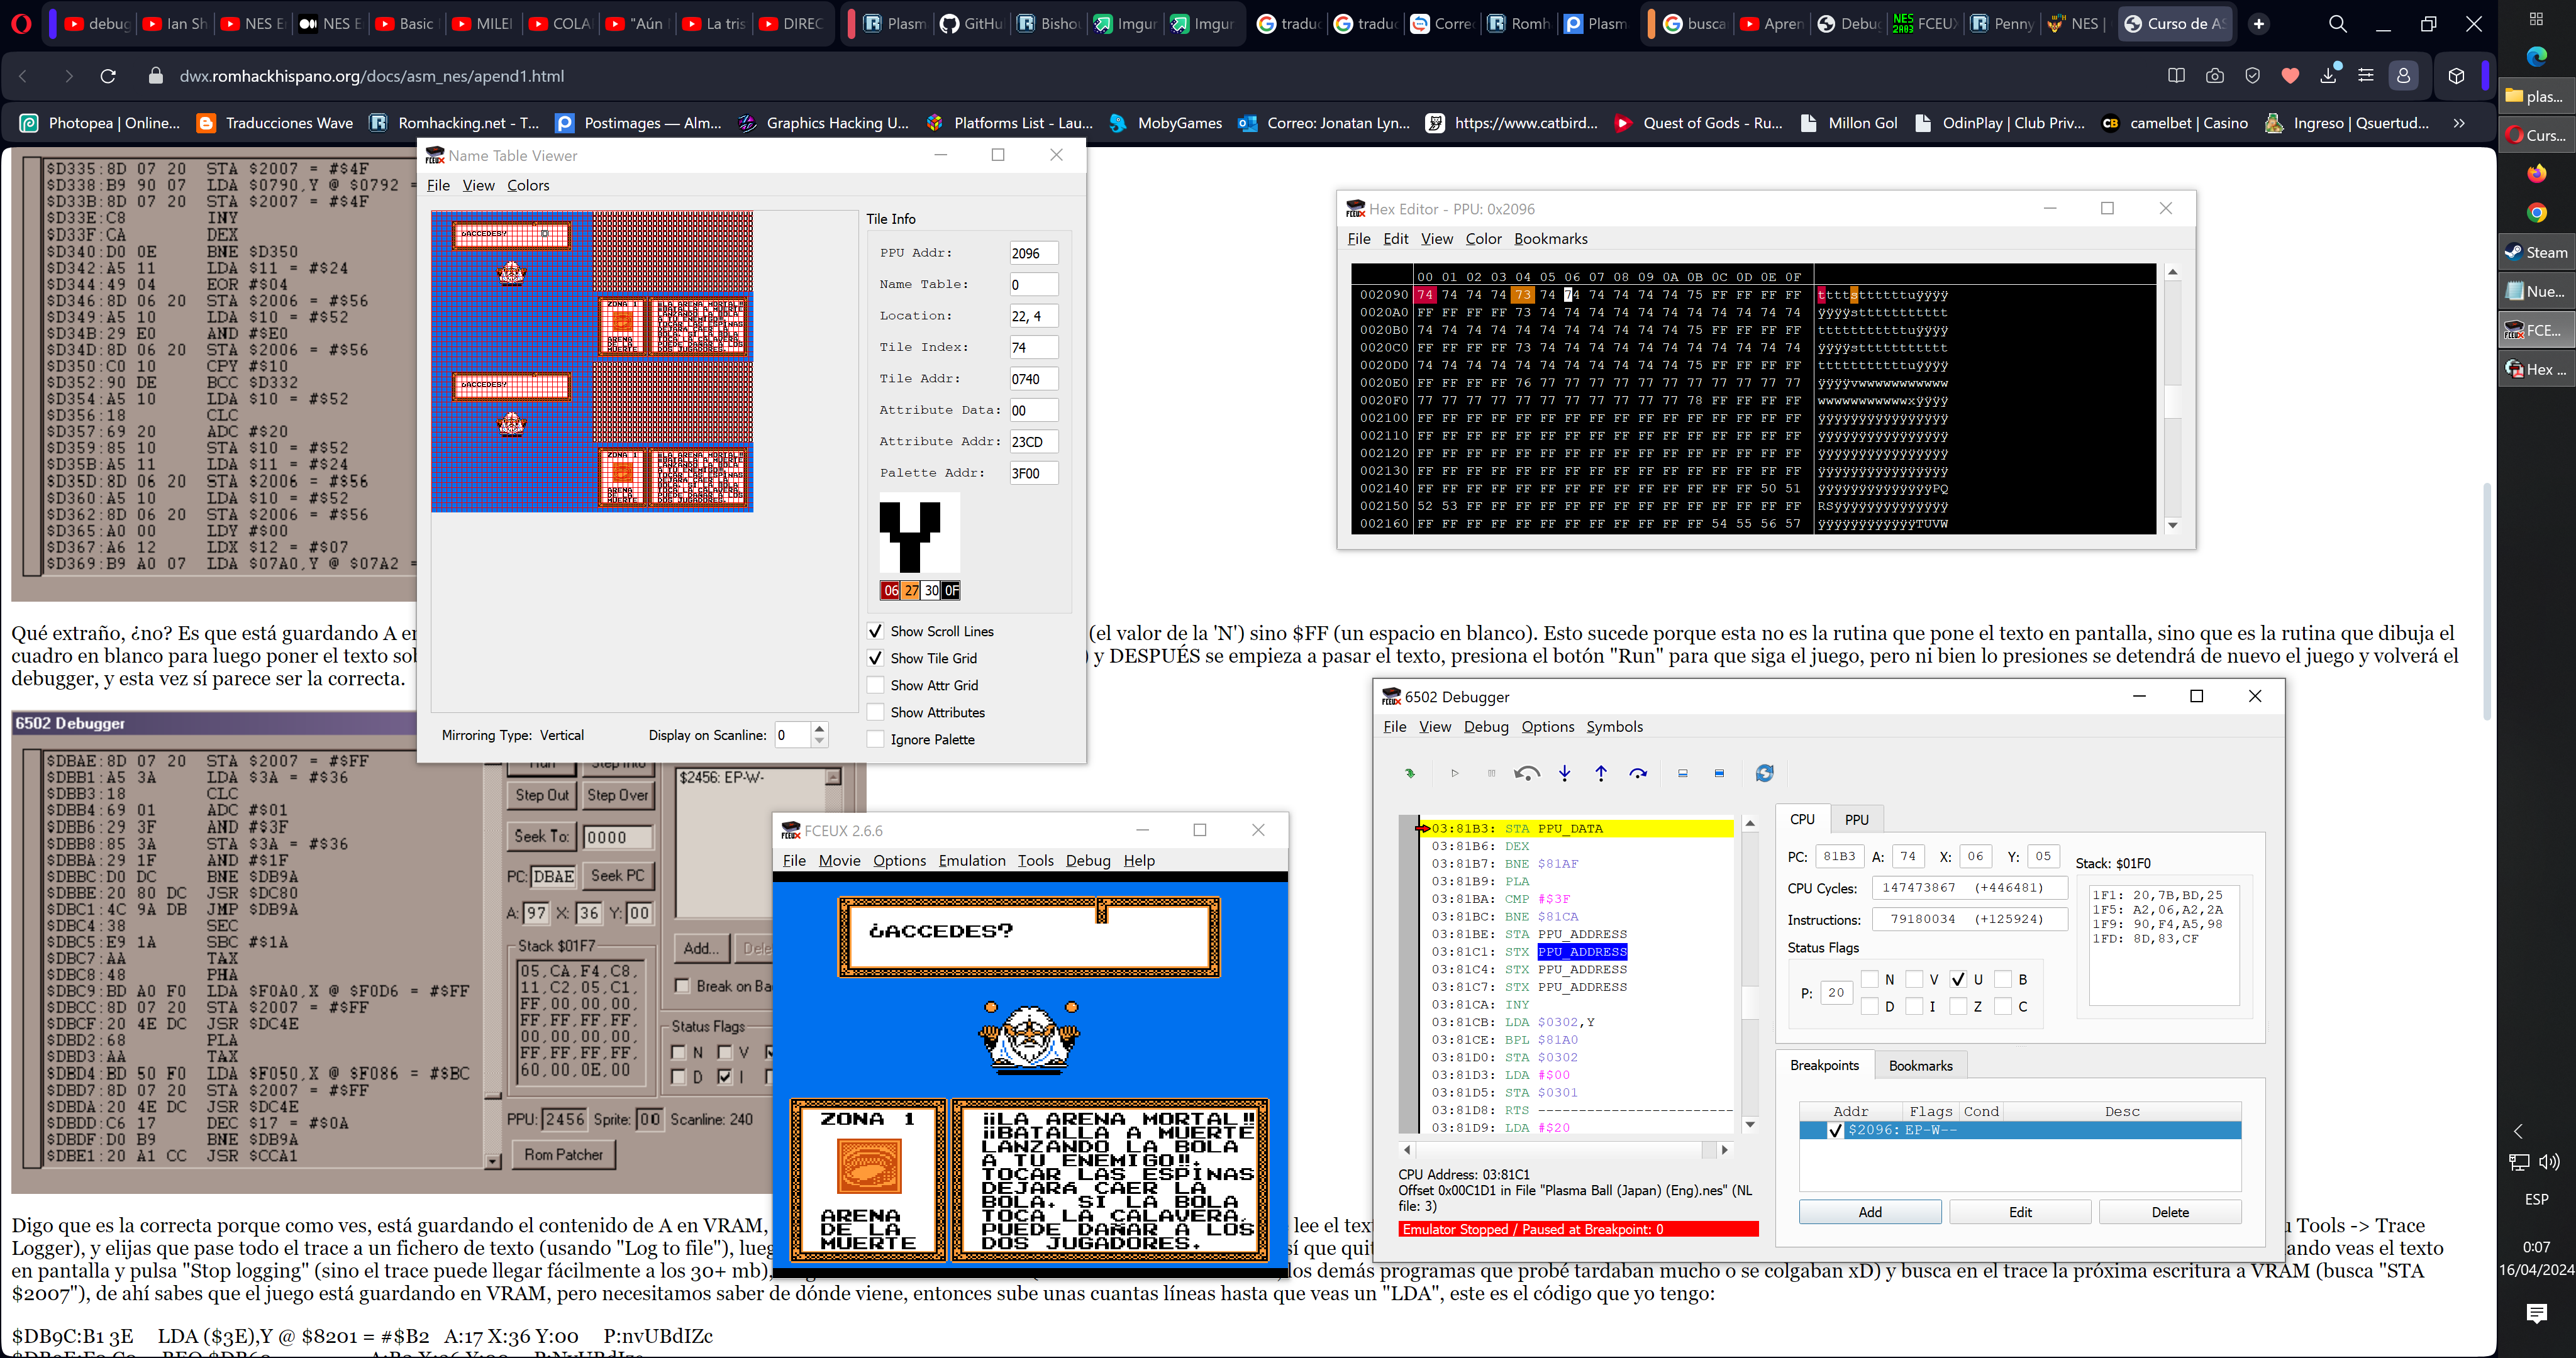Open the Emulation menu in FCEUX window
Screen dimensions: 2576x1358
coord(971,860)
